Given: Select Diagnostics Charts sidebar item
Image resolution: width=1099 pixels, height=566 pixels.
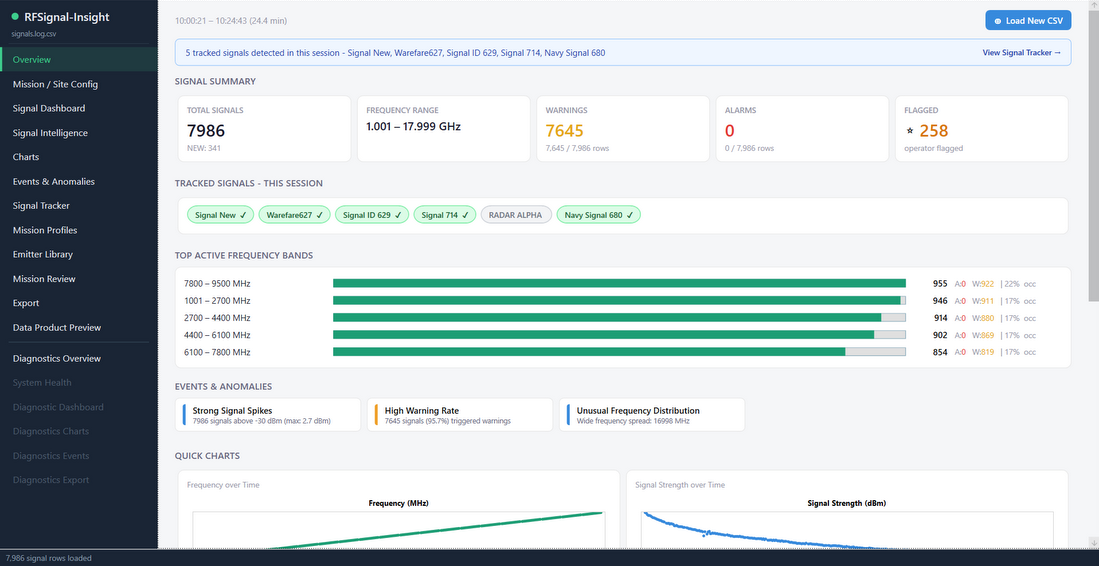Looking at the screenshot, I should tap(78, 432).
